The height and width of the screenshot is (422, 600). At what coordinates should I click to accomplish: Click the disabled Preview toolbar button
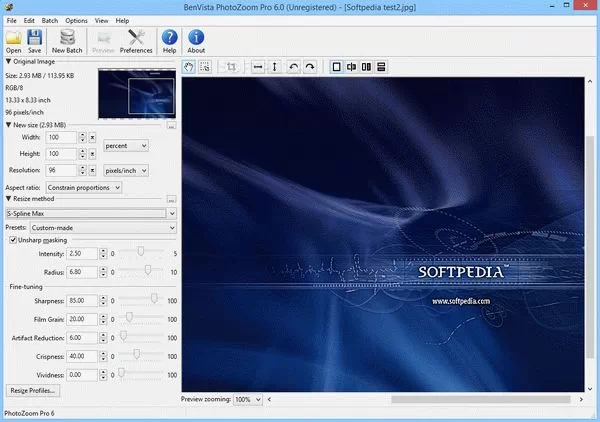click(103, 41)
